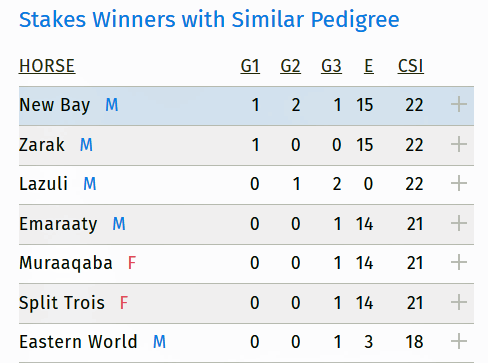Open the Lazuli horse entry
Screen dimensions: 488x363
[43, 184]
